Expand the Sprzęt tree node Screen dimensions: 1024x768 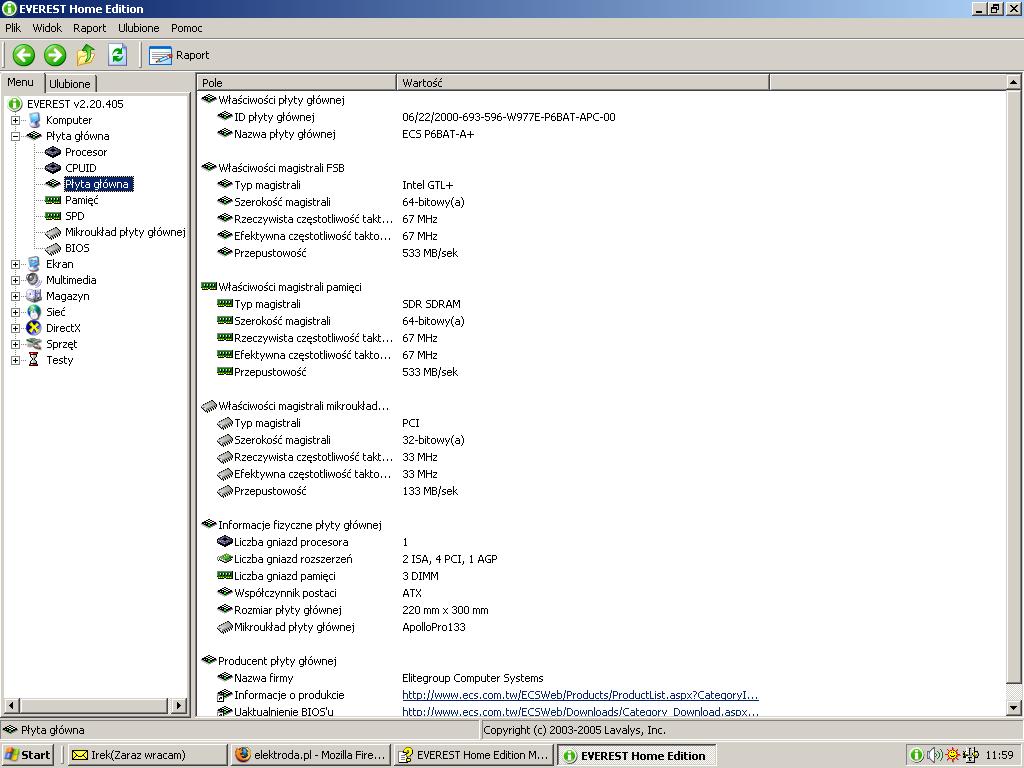(x=15, y=344)
